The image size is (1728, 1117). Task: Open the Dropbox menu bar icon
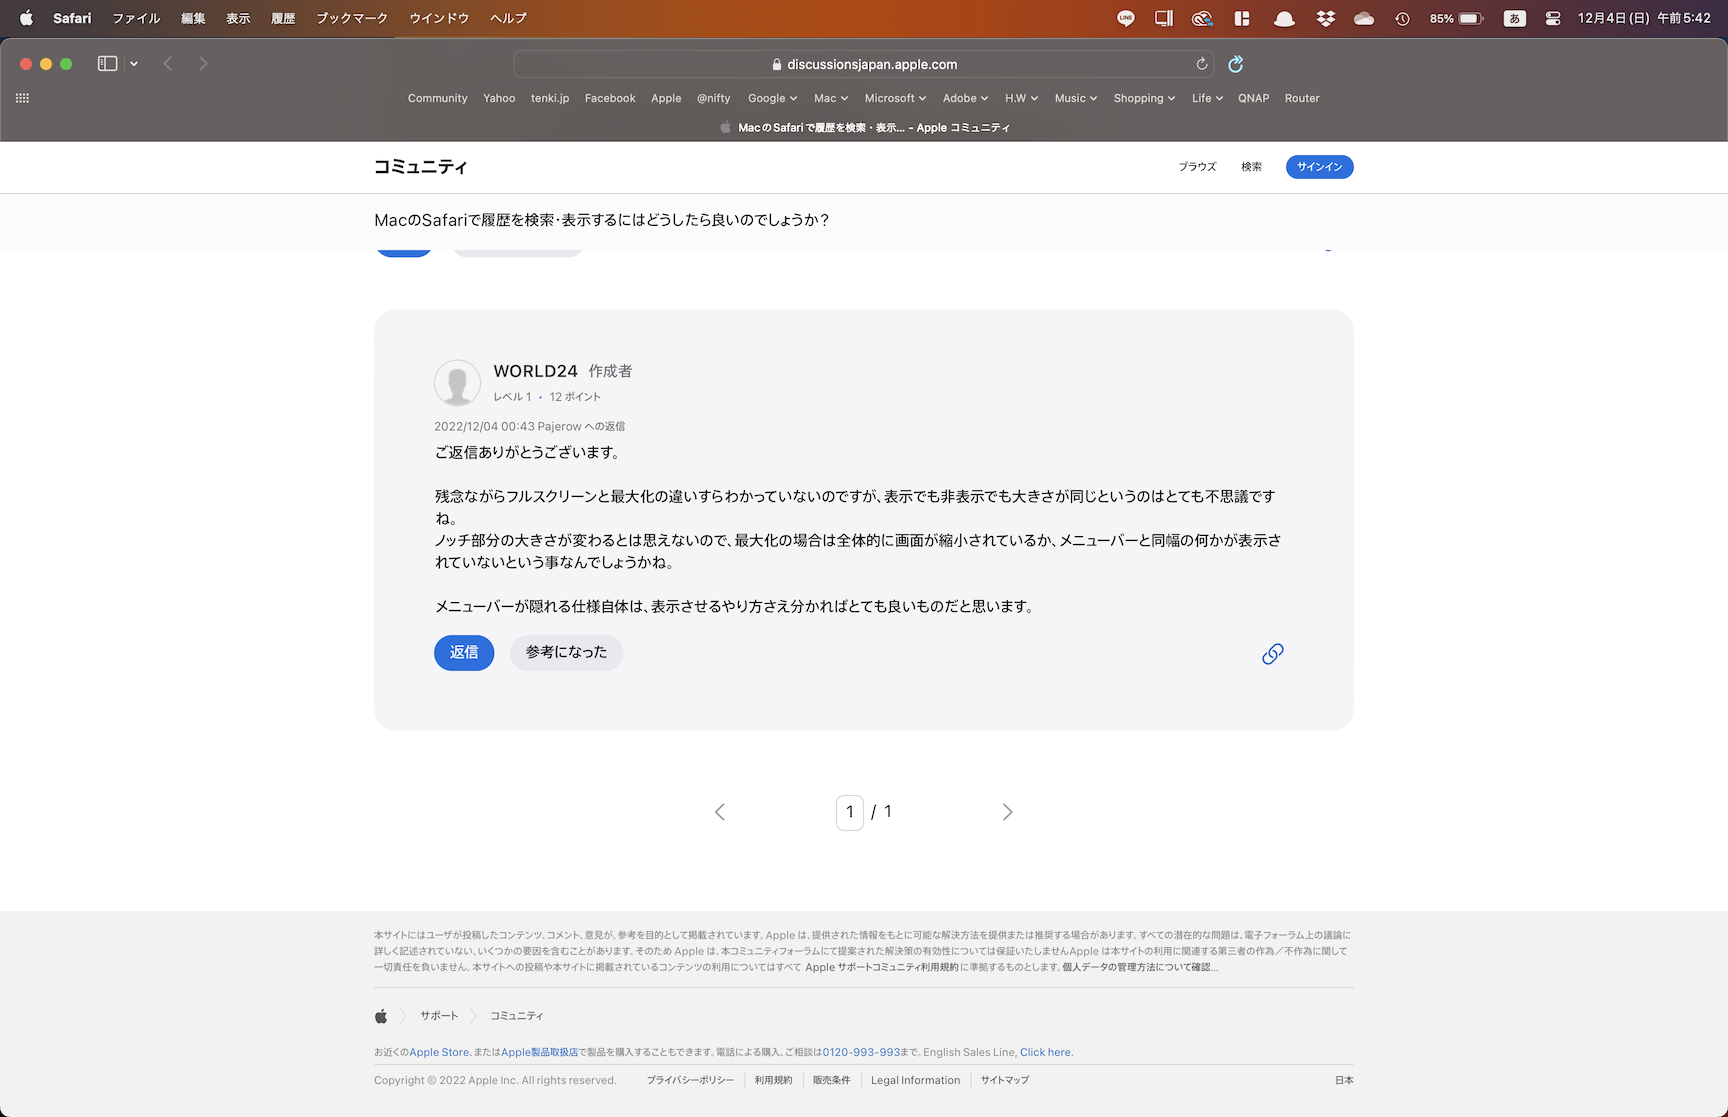[x=1325, y=18]
